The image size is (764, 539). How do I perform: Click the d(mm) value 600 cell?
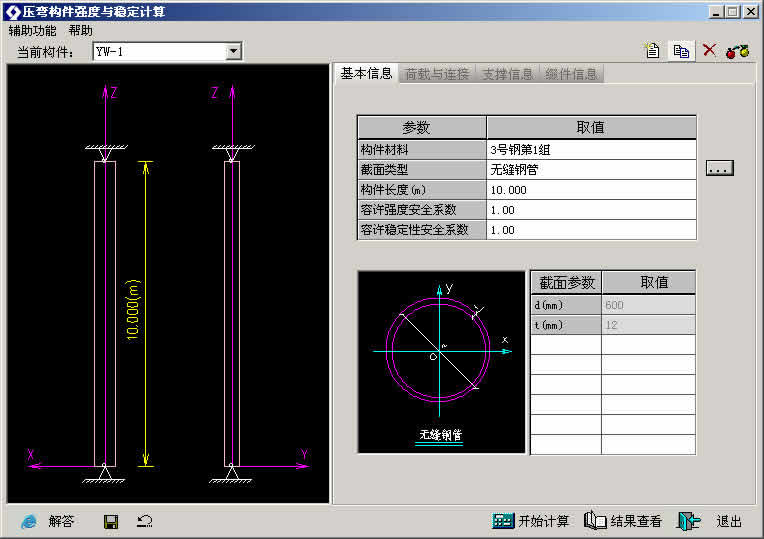(x=649, y=305)
